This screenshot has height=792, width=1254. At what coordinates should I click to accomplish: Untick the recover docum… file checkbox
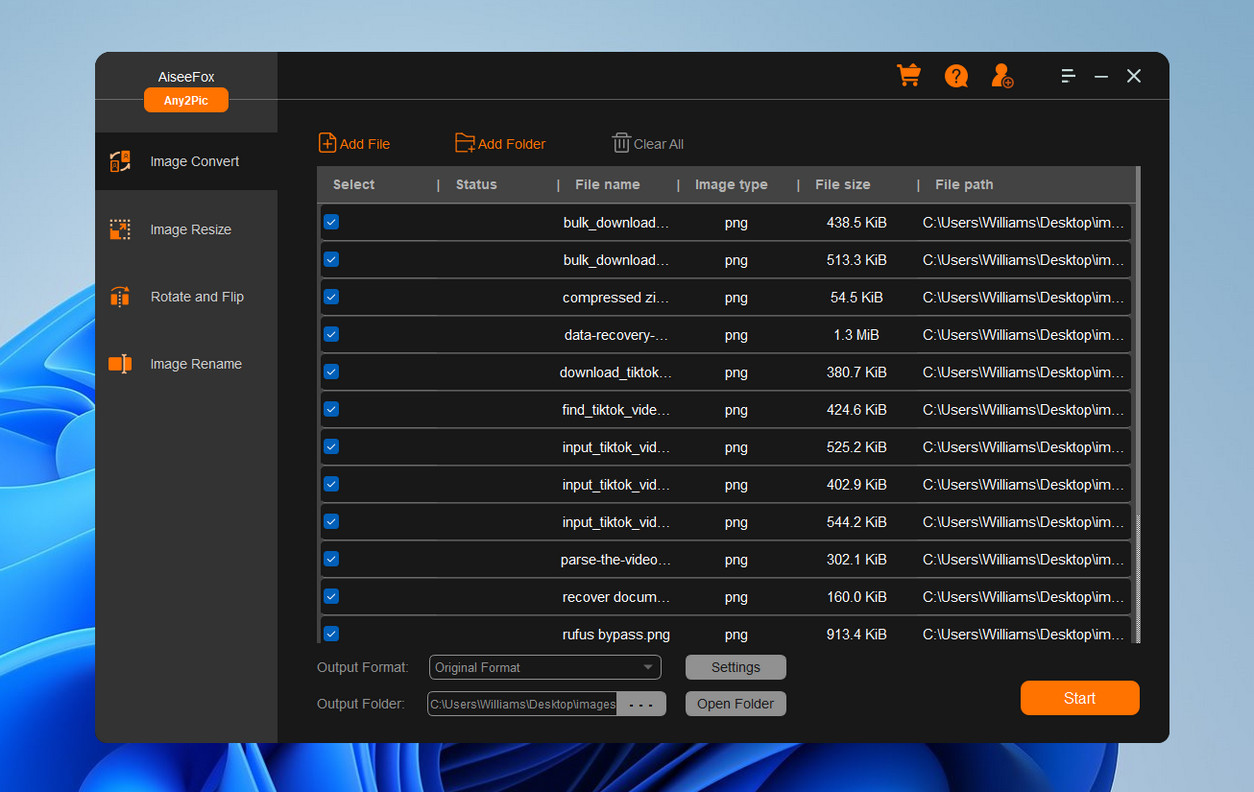point(331,596)
